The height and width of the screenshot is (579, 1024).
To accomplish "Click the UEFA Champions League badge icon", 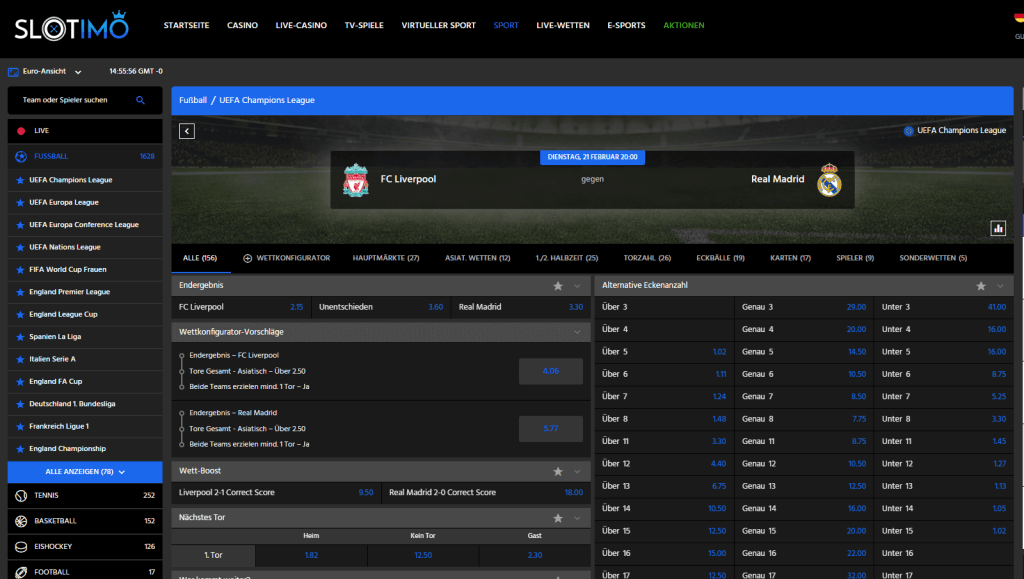I will coord(908,131).
